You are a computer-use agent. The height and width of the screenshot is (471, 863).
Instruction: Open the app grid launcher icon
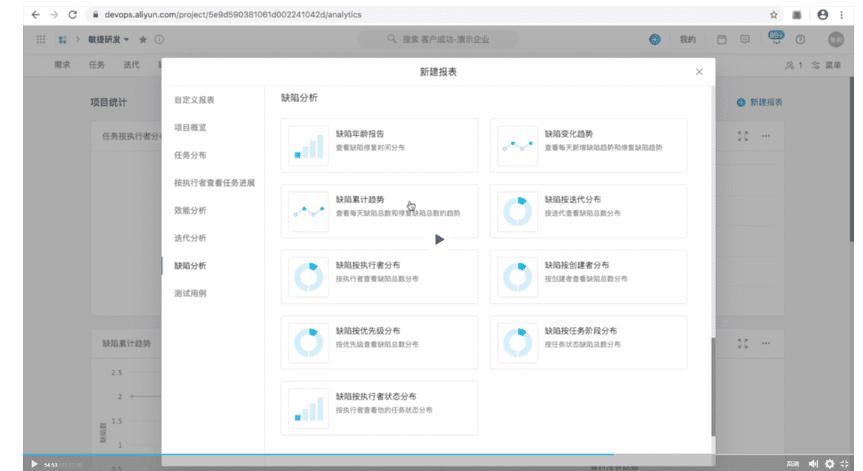tap(41, 40)
